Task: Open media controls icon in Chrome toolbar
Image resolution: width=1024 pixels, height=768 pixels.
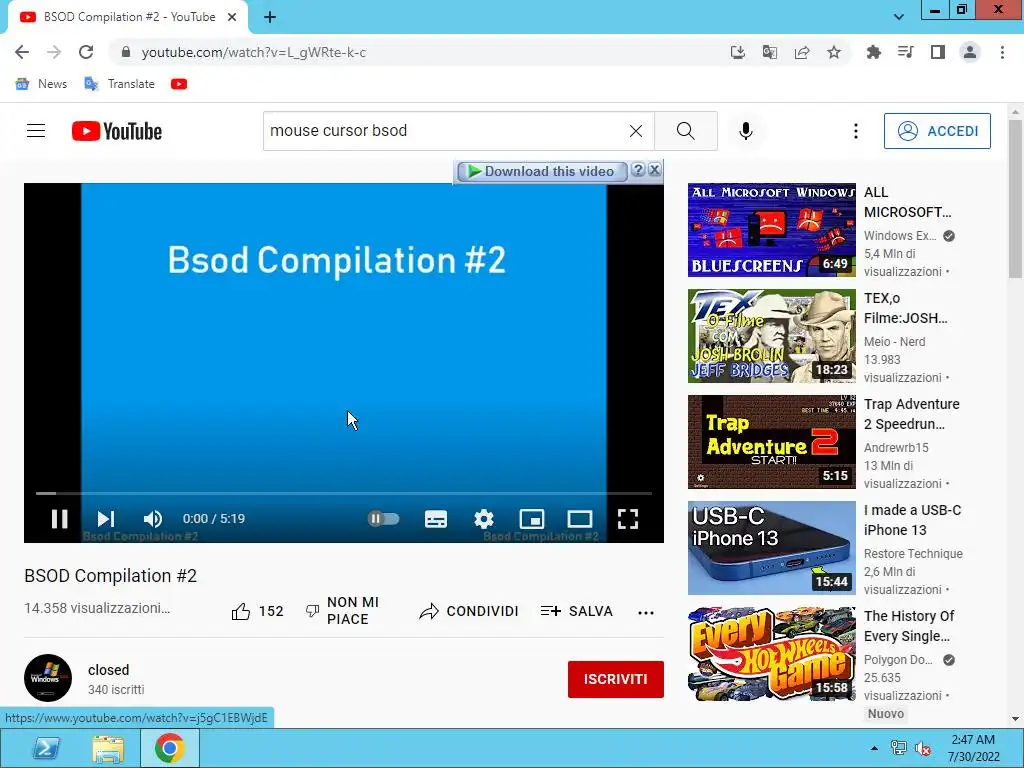Action: [x=906, y=52]
